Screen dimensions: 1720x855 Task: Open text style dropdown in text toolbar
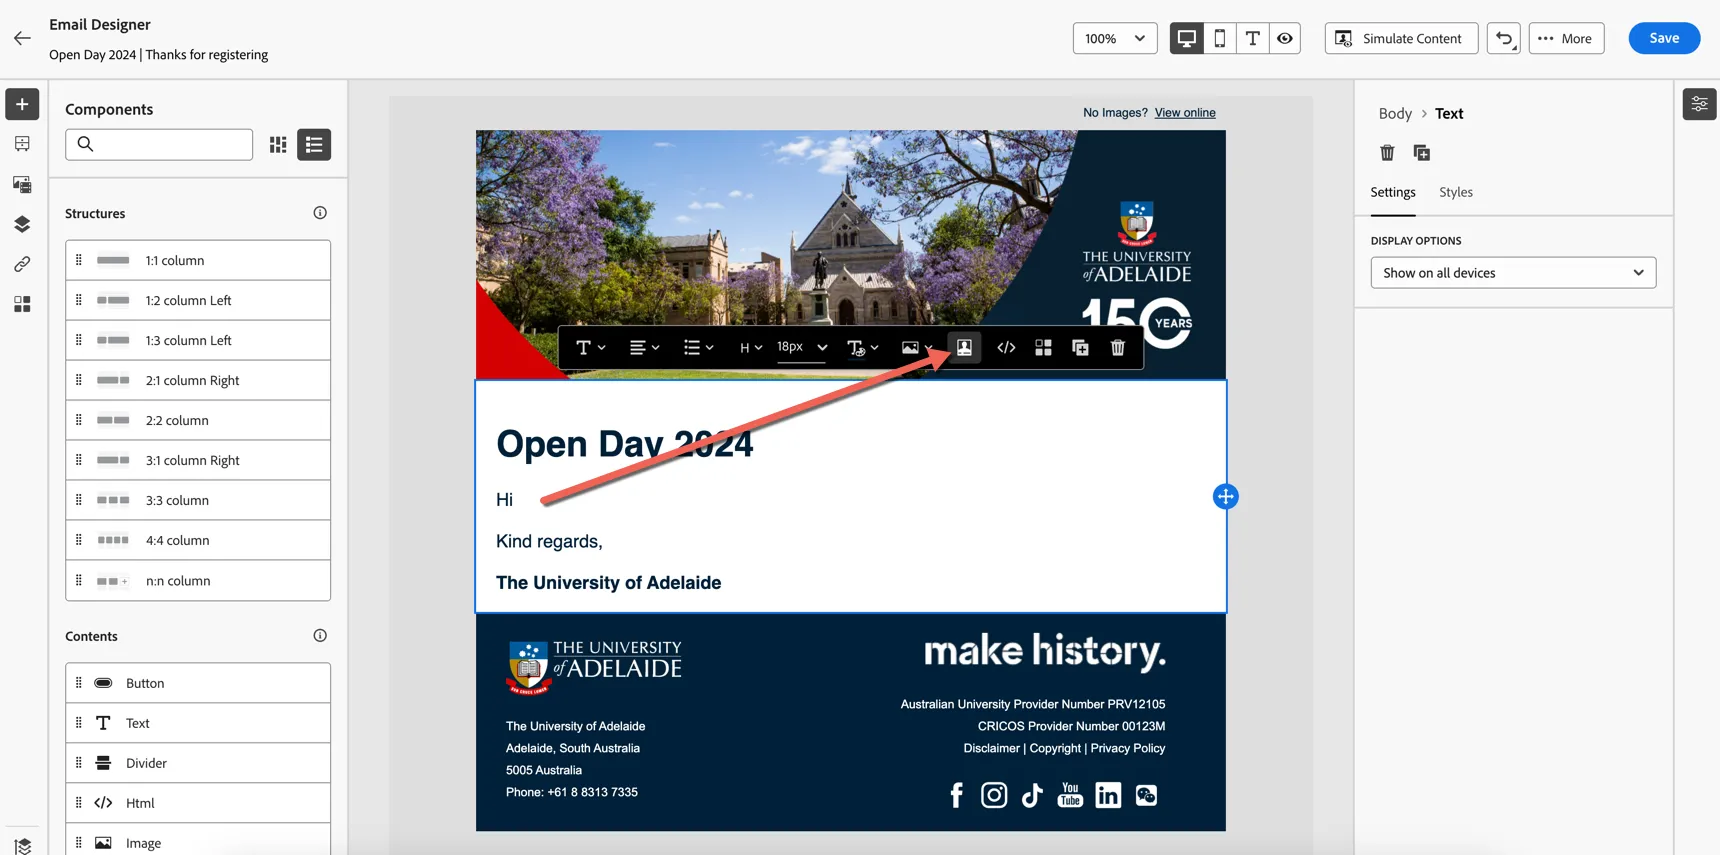[590, 347]
